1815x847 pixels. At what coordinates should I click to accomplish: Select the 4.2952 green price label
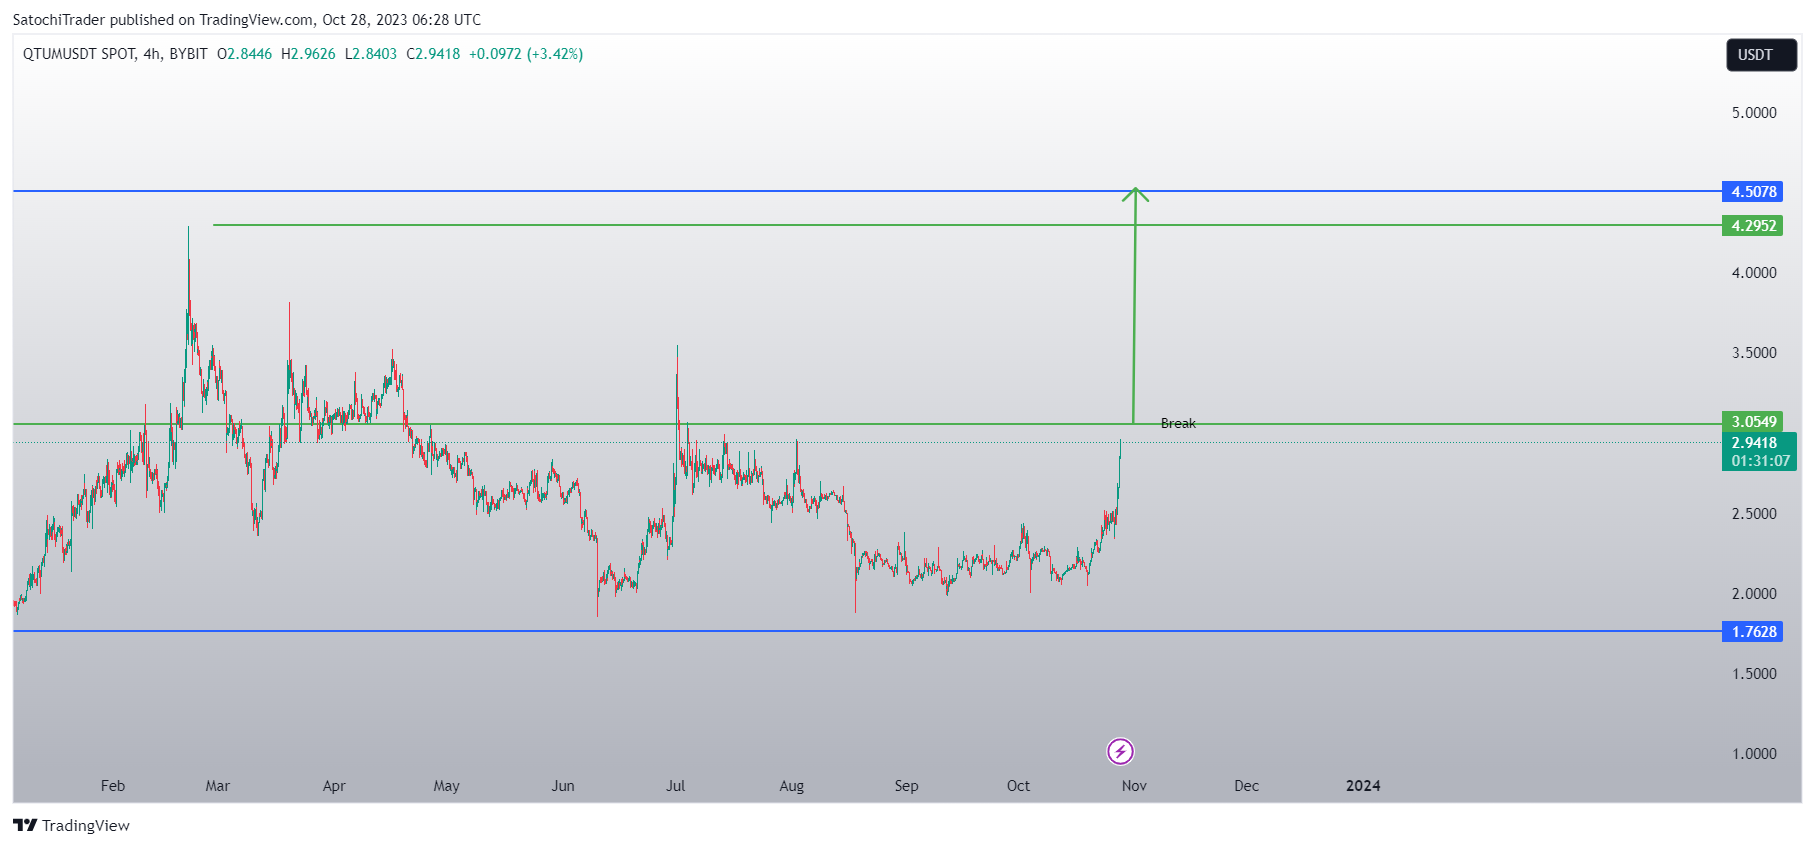point(1752,225)
